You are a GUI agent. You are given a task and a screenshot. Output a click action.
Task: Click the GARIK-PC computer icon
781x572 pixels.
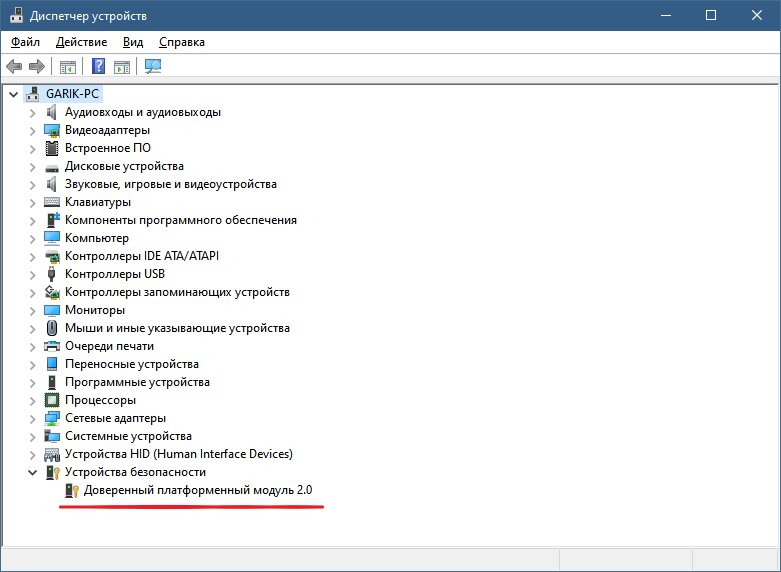tap(33, 94)
